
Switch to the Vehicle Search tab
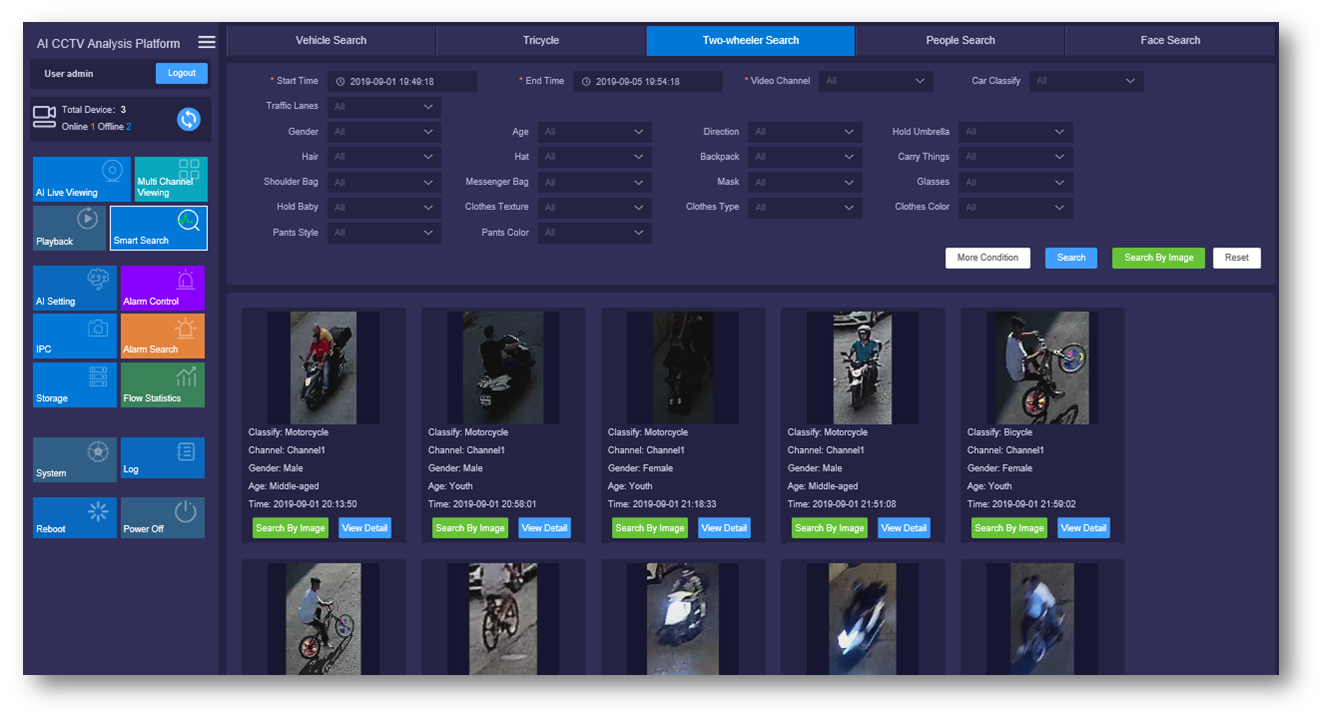coord(331,41)
